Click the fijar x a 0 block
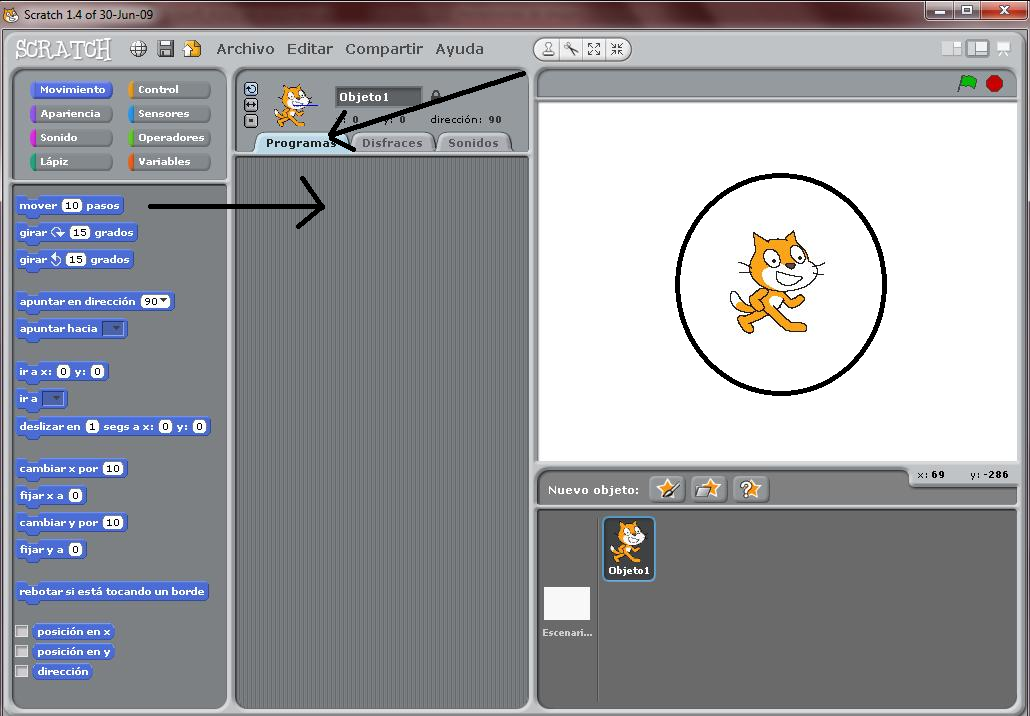 coord(51,495)
